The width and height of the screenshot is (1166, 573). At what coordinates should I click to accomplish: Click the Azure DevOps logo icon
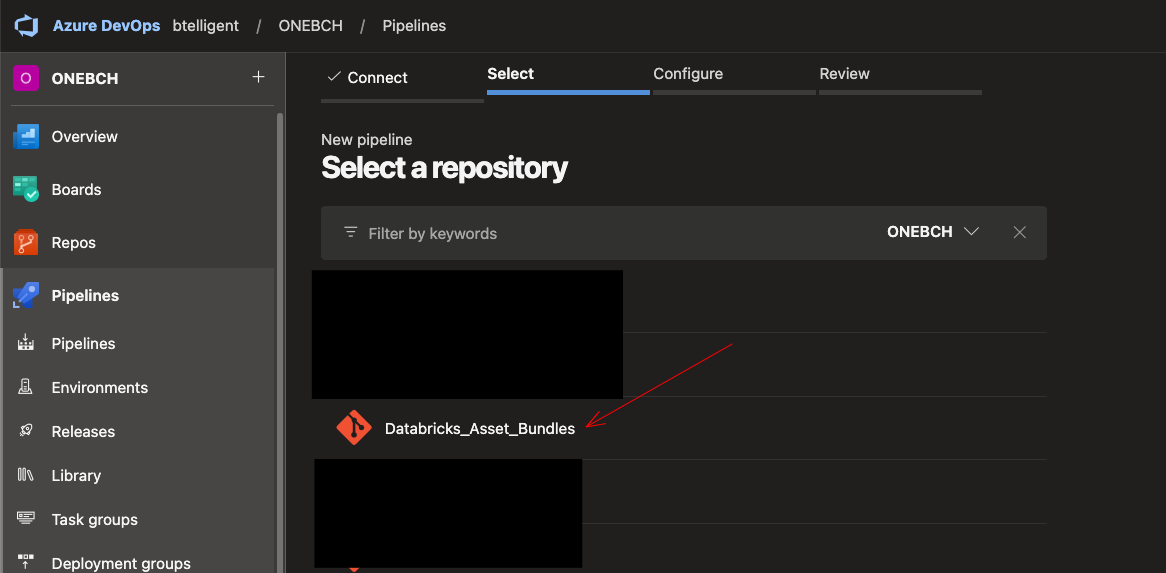tap(25, 26)
